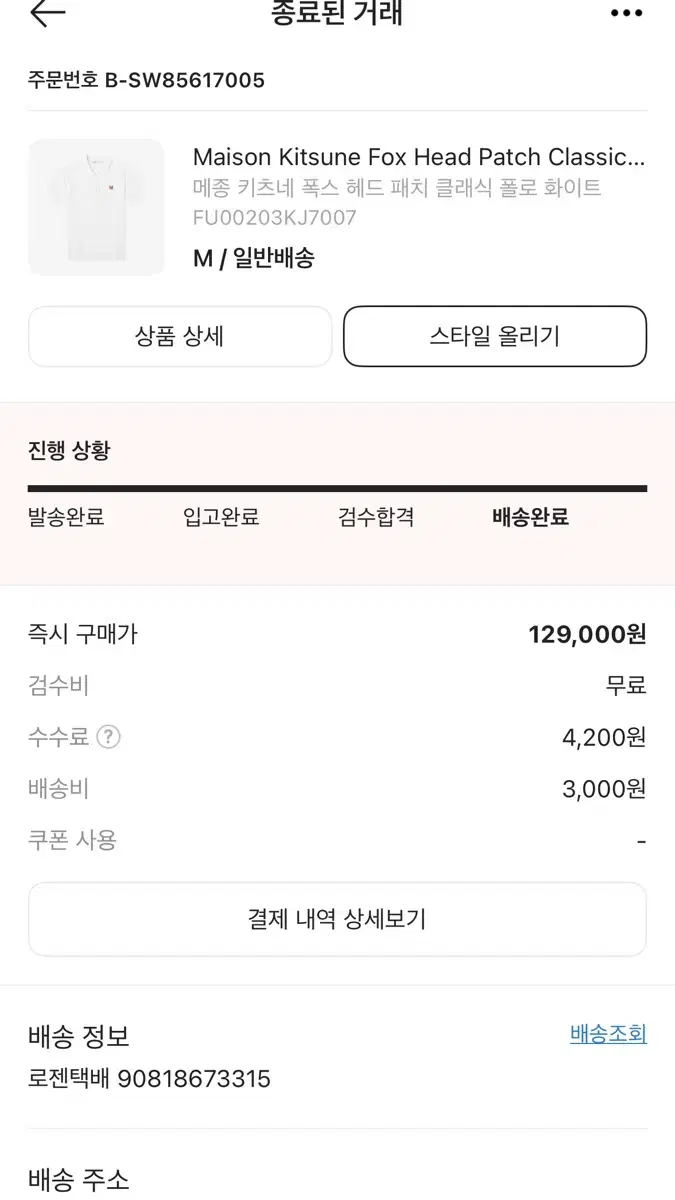
Task: Go back using the top-left arrow
Action: [x=47, y=13]
